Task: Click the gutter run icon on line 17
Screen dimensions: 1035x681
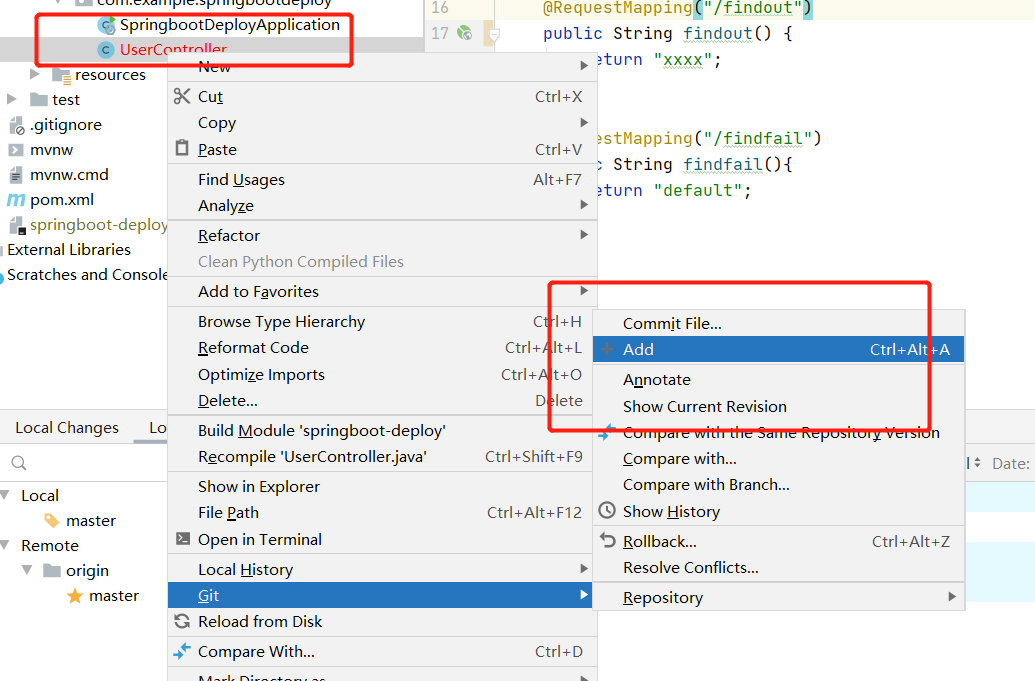Action: tap(465, 32)
